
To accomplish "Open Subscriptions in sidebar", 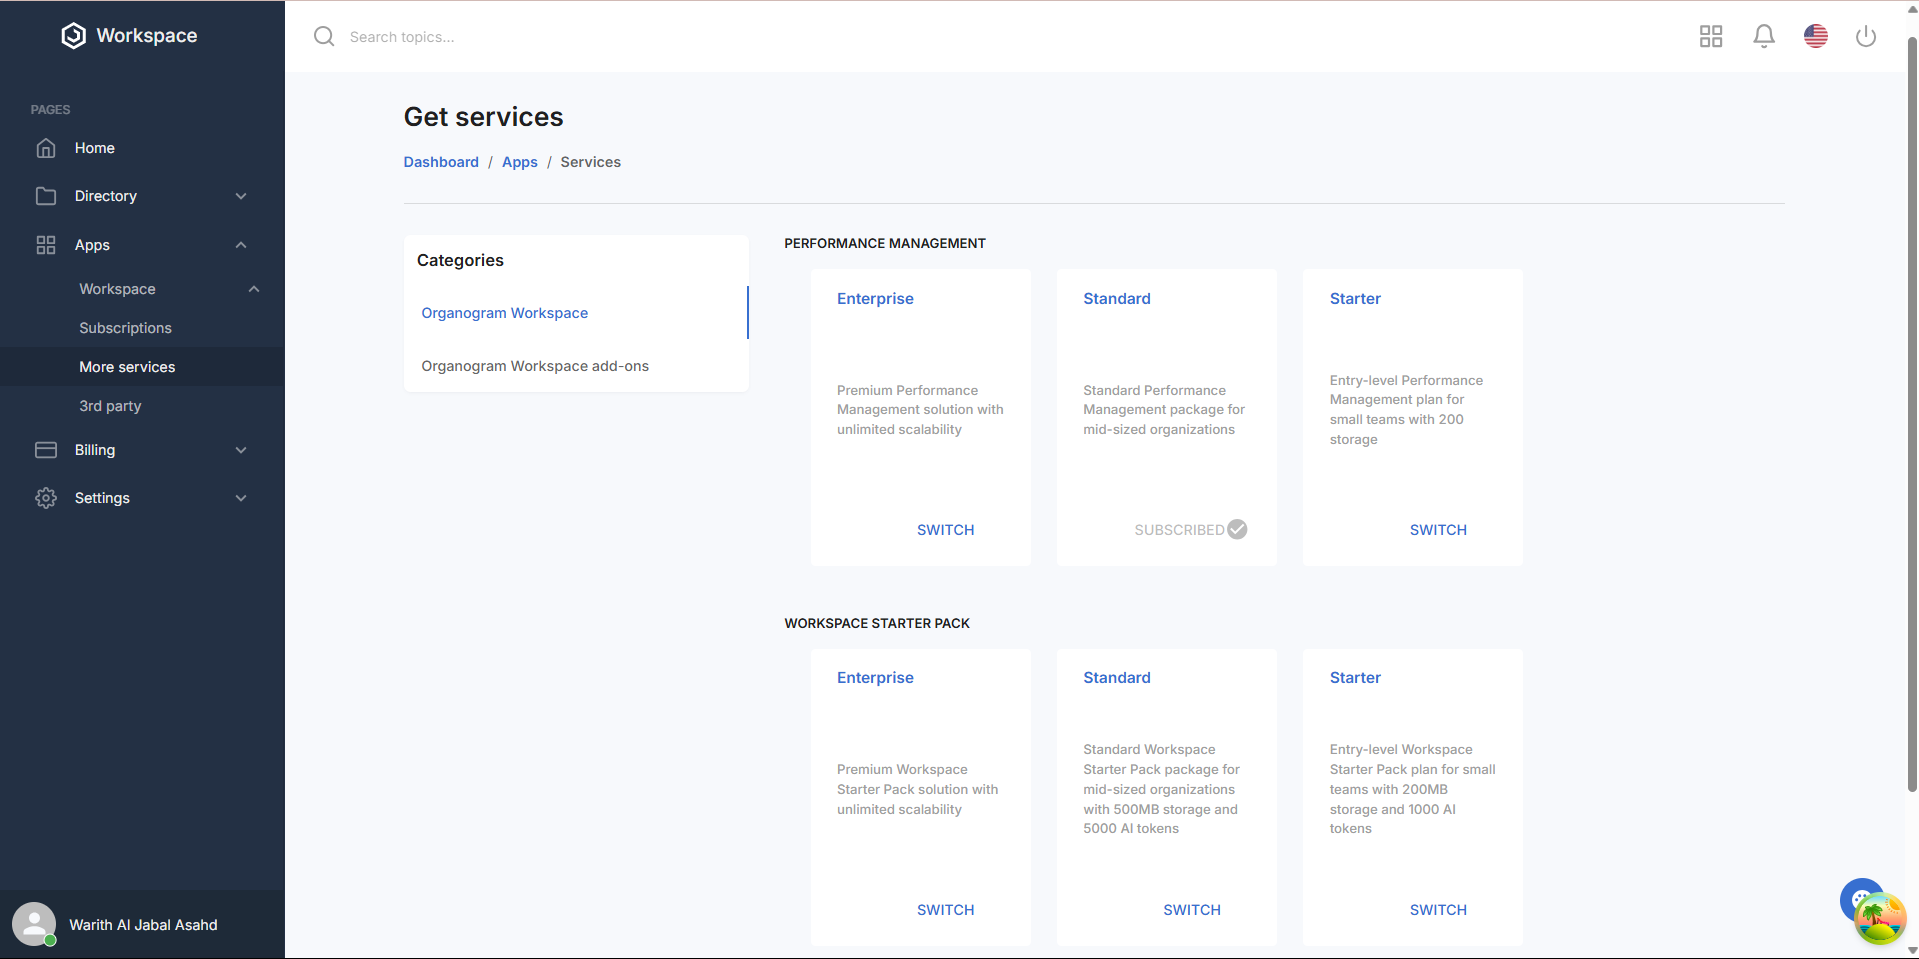I will (x=125, y=328).
